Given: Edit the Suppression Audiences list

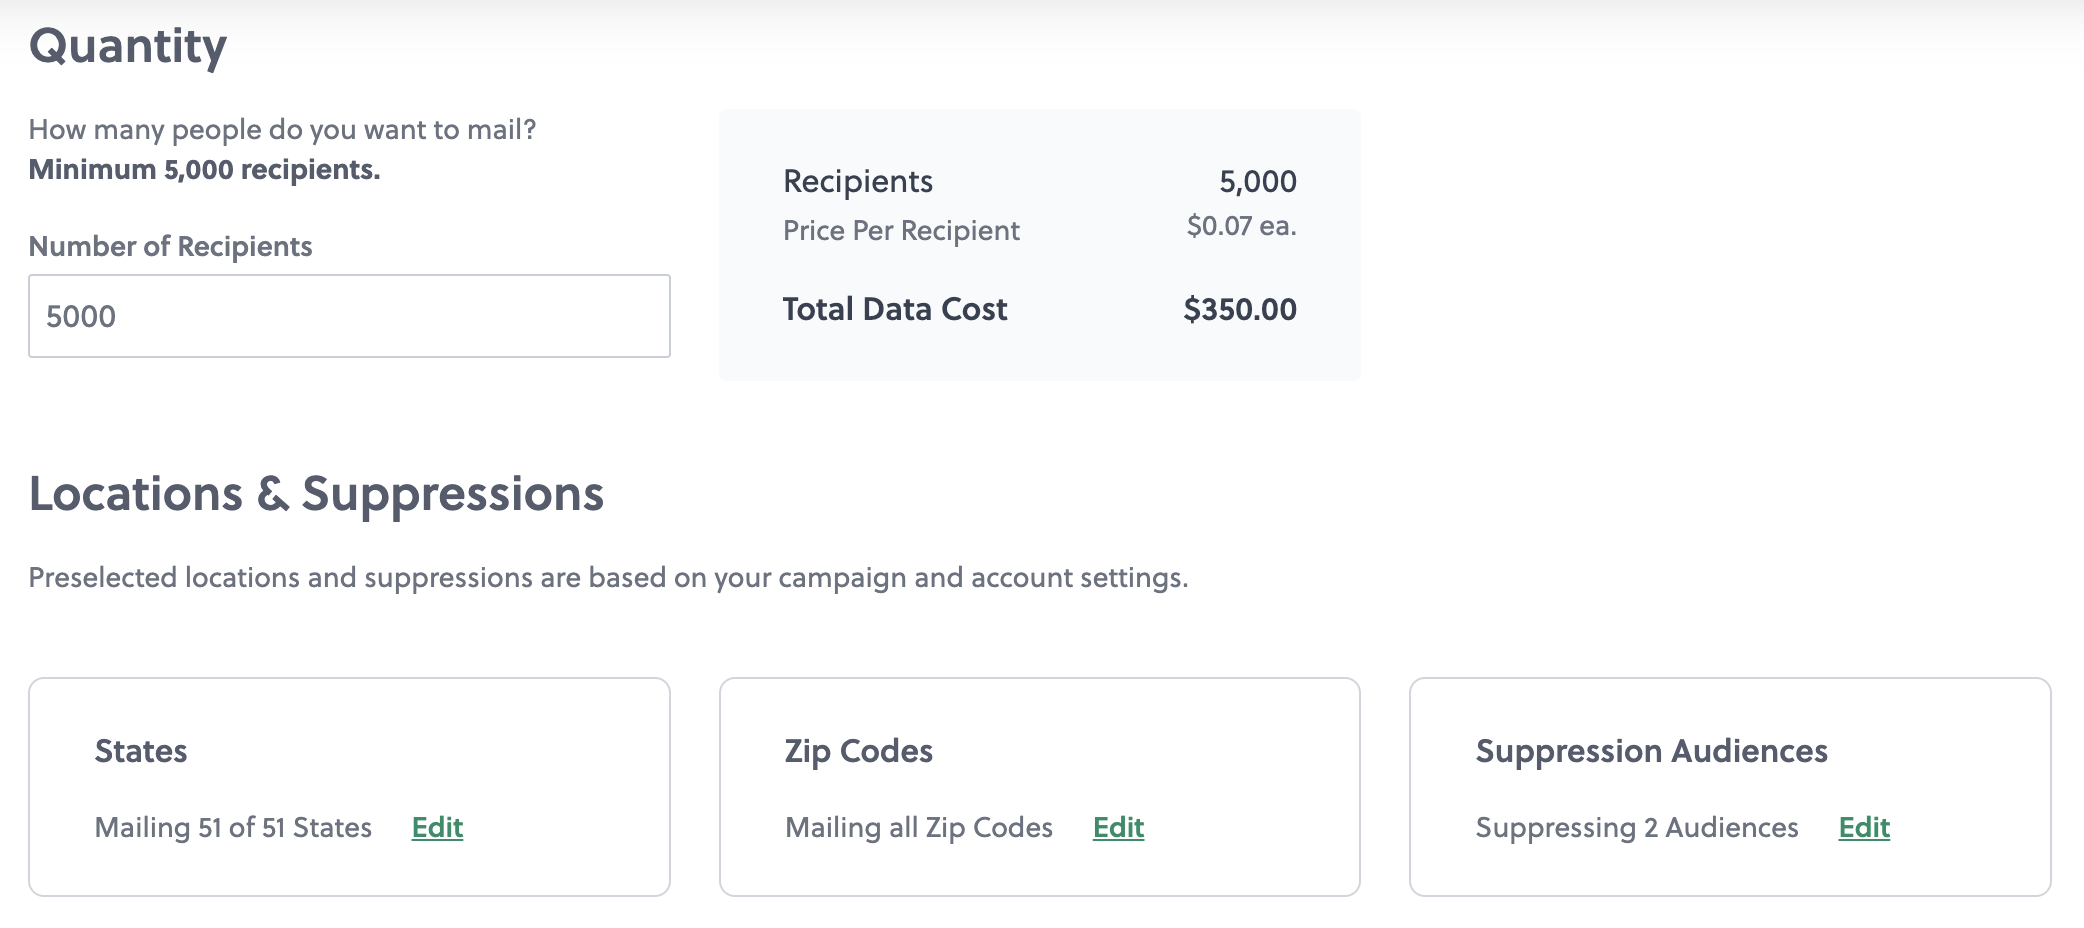Looking at the screenshot, I should pos(1864,827).
